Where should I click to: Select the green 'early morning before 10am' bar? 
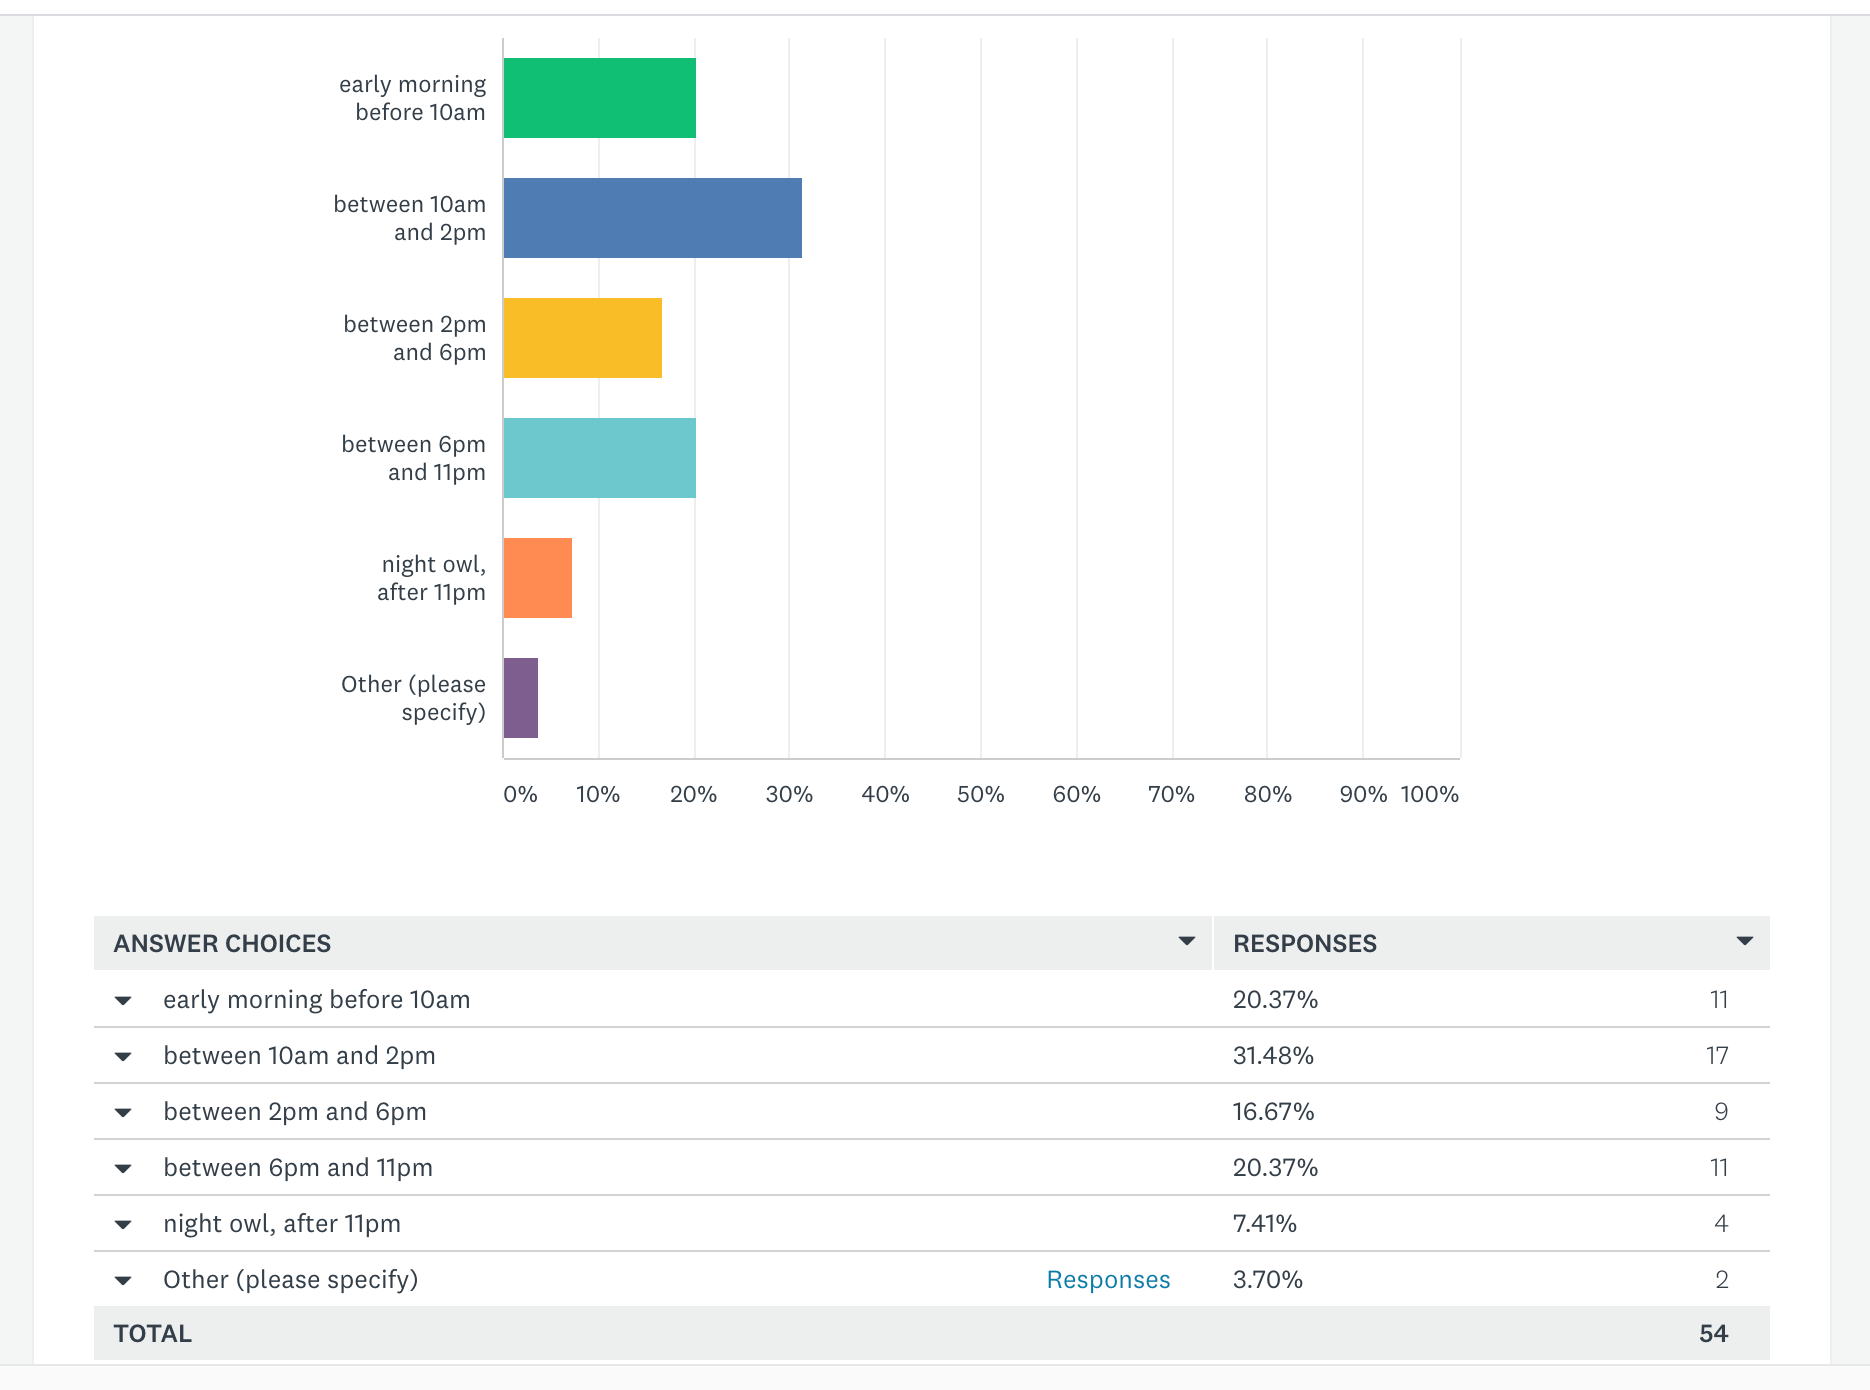[x=600, y=98]
